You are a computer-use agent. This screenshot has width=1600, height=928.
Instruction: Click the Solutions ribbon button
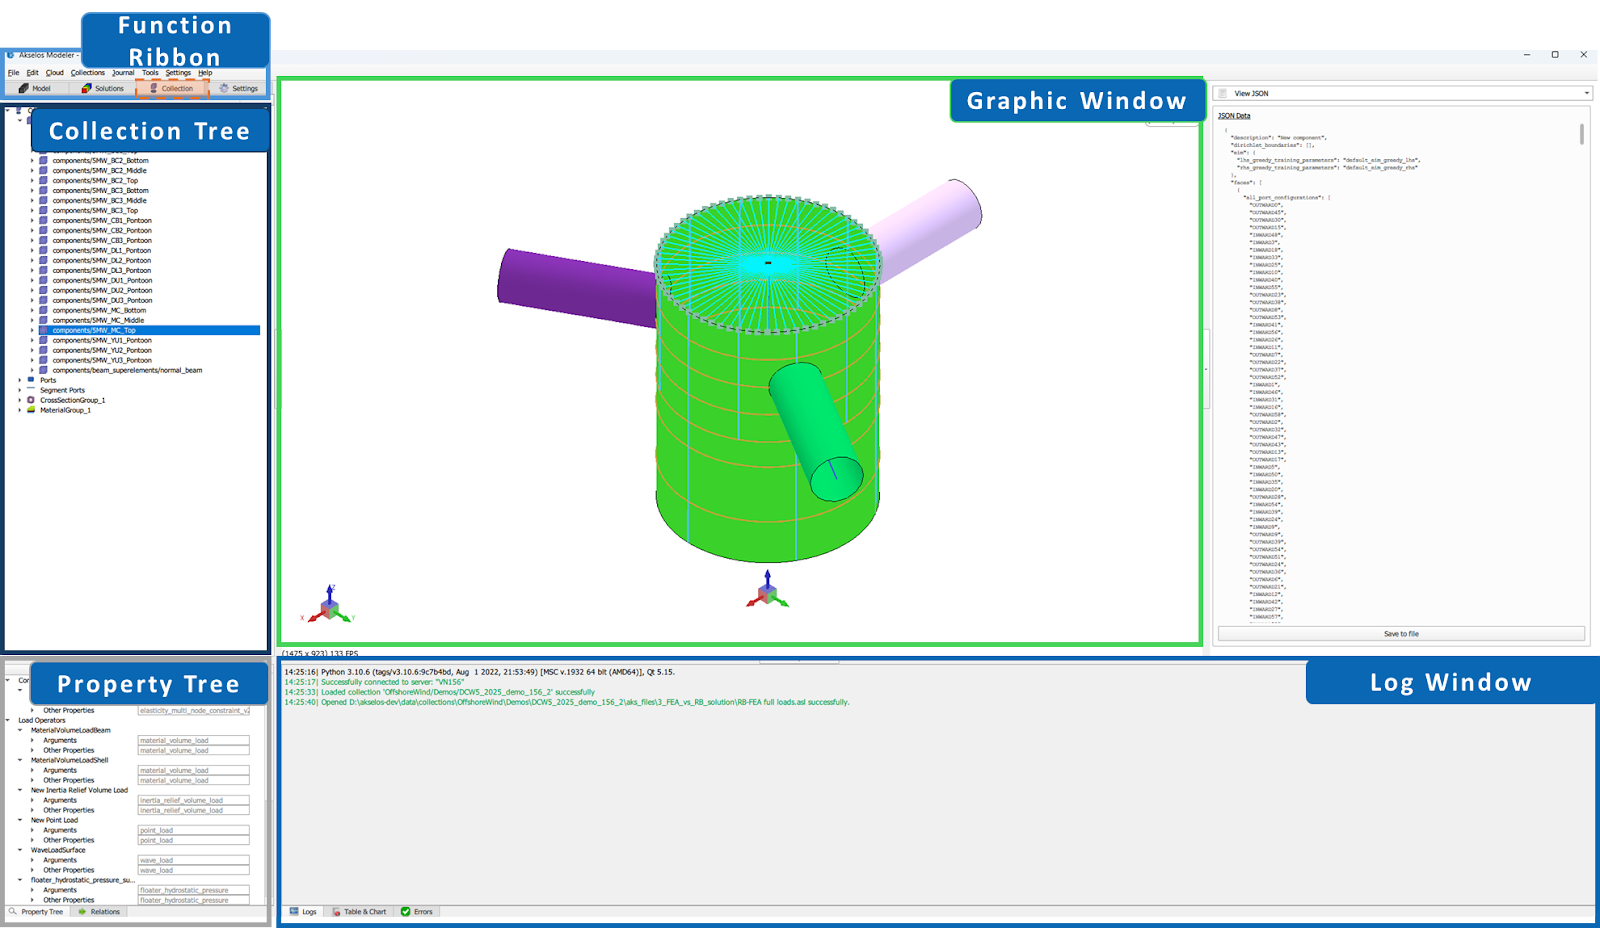(102, 88)
